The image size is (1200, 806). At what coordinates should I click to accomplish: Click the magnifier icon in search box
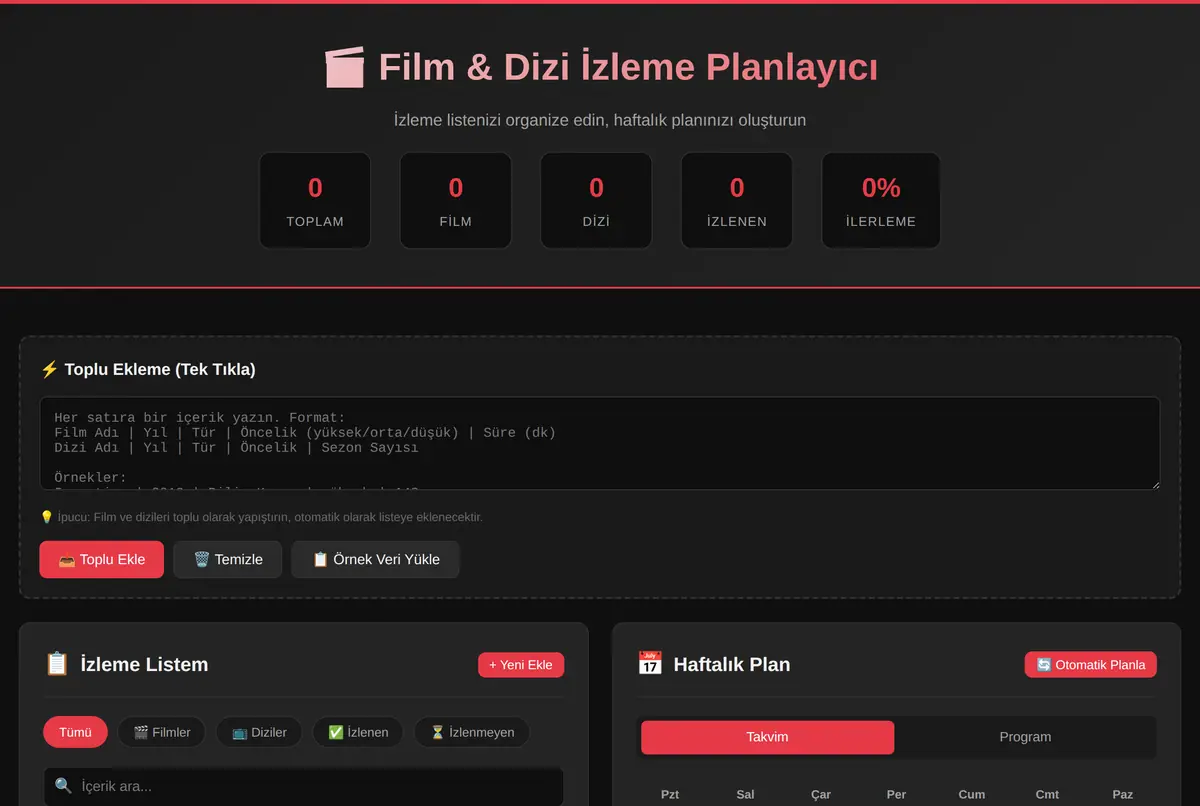63,786
